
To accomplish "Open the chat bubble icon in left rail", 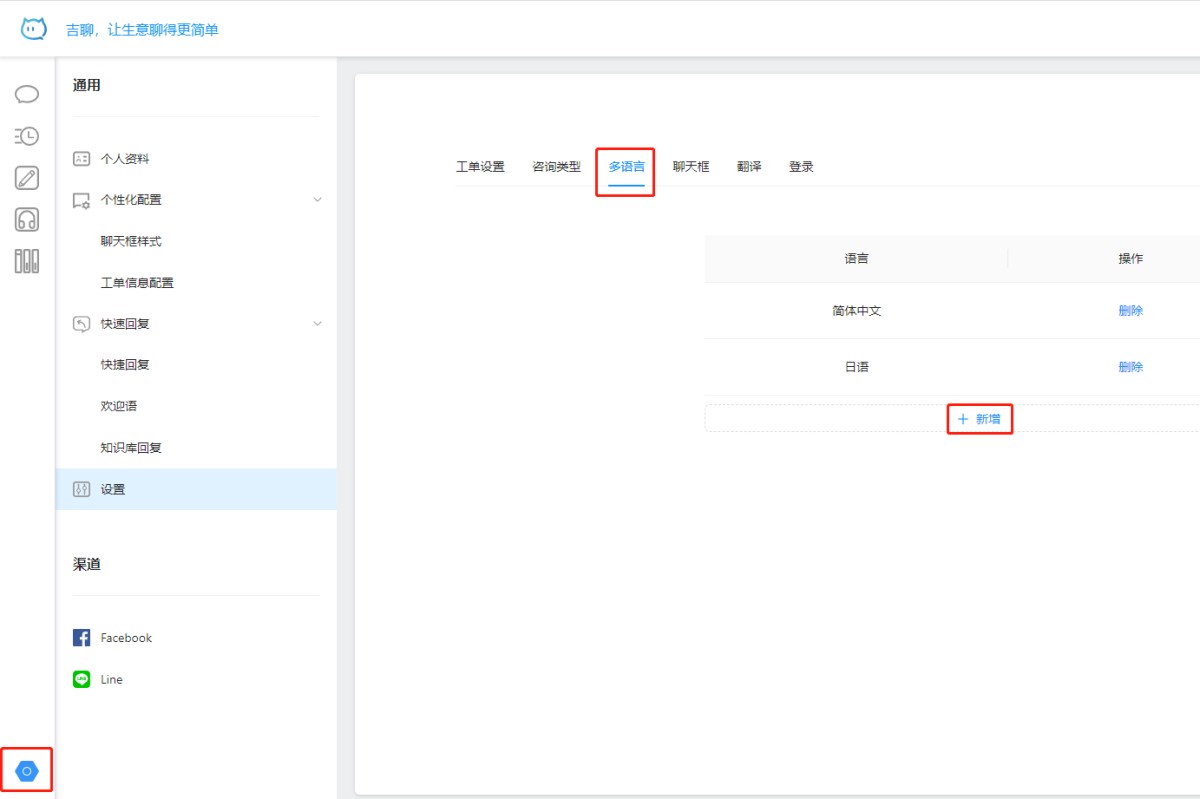I will [x=27, y=94].
